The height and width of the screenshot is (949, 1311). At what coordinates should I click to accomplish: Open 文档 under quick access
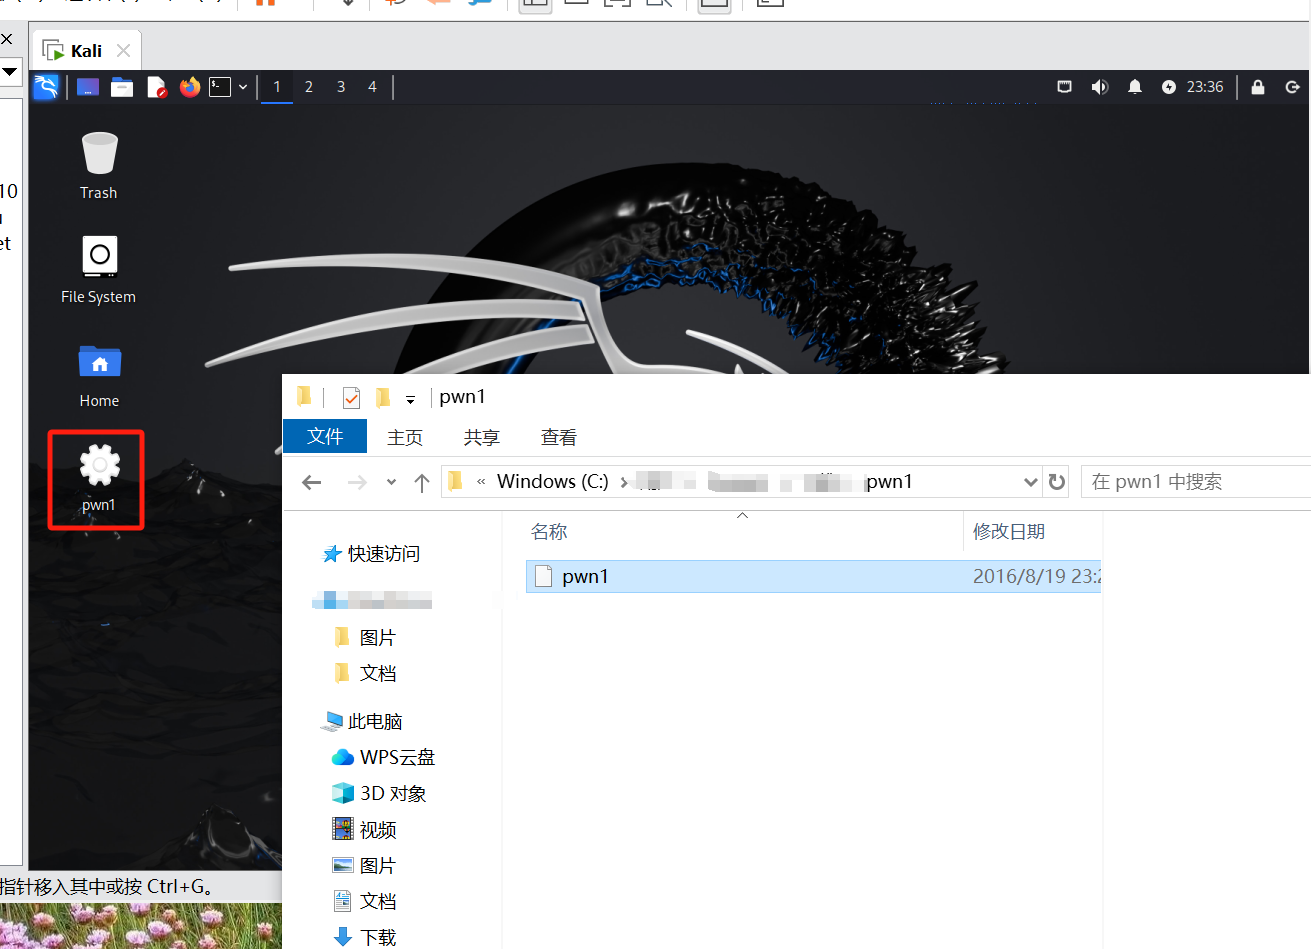[366, 674]
